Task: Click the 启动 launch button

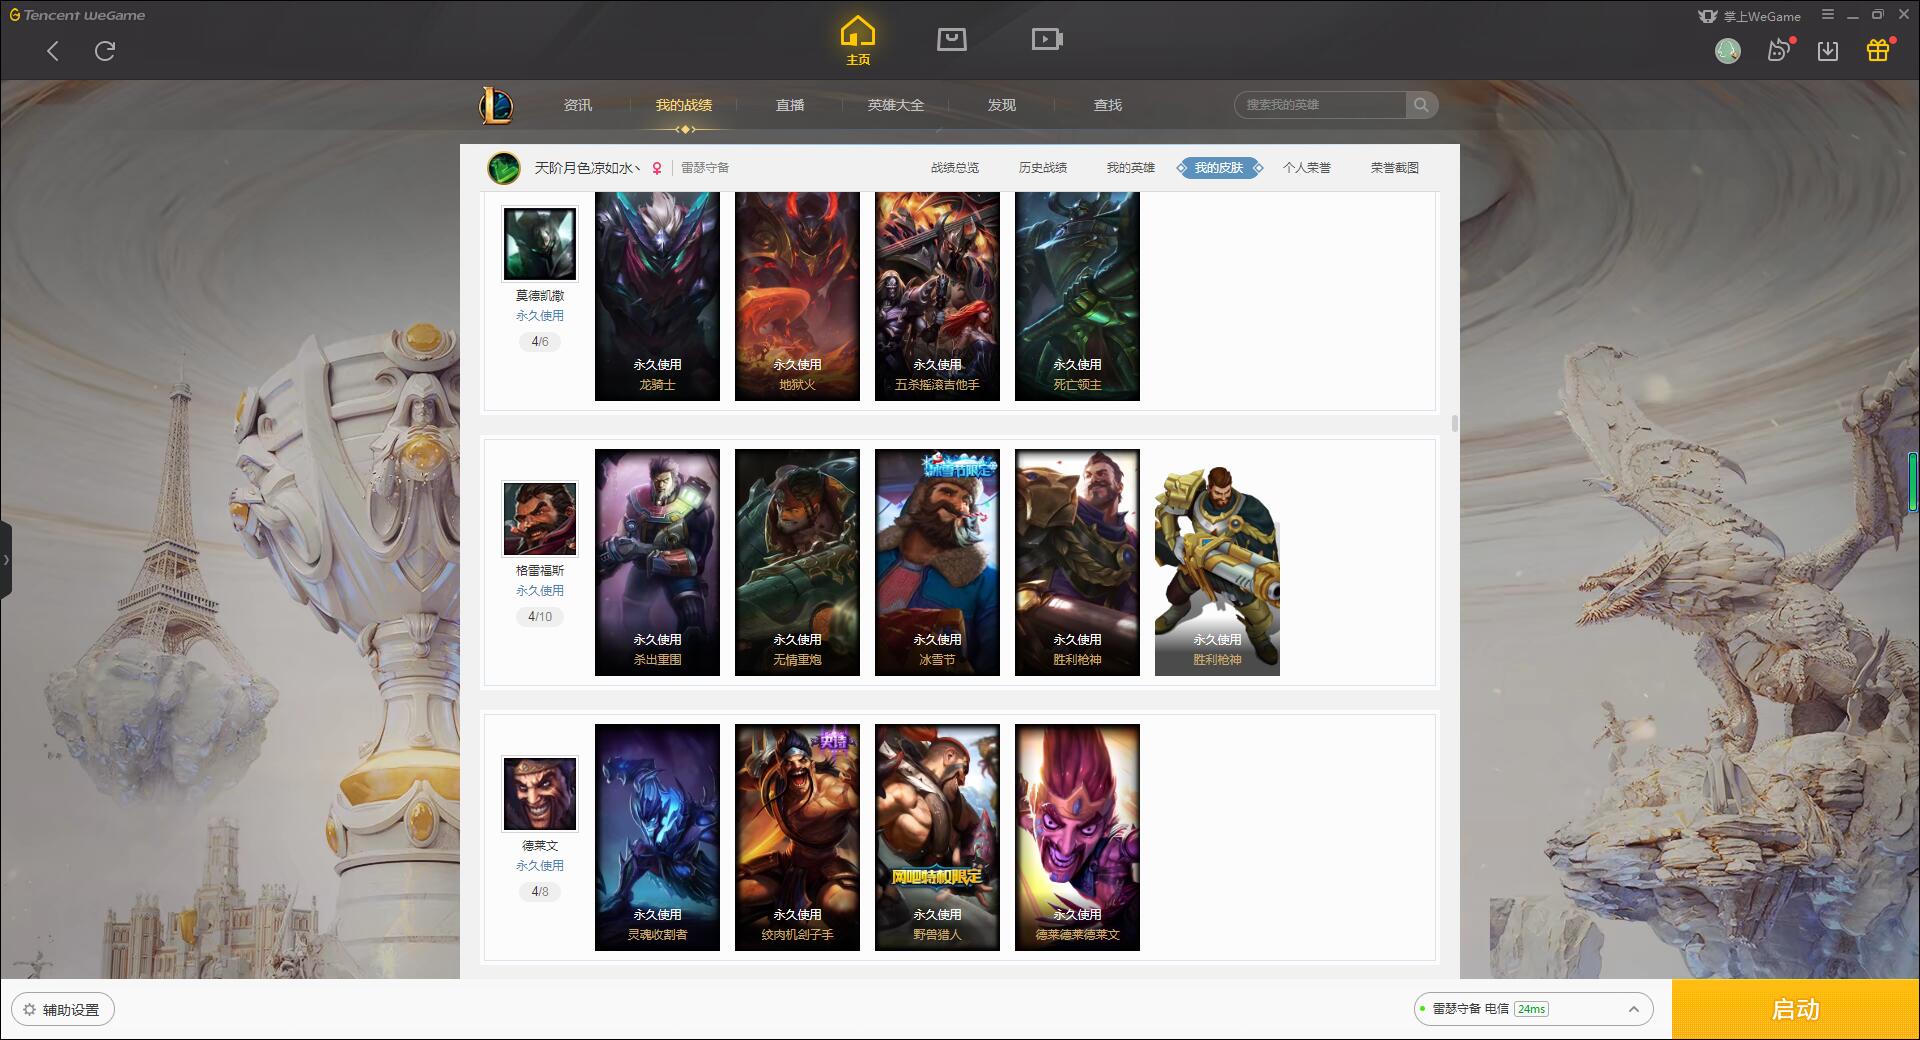Action: tap(1796, 1010)
